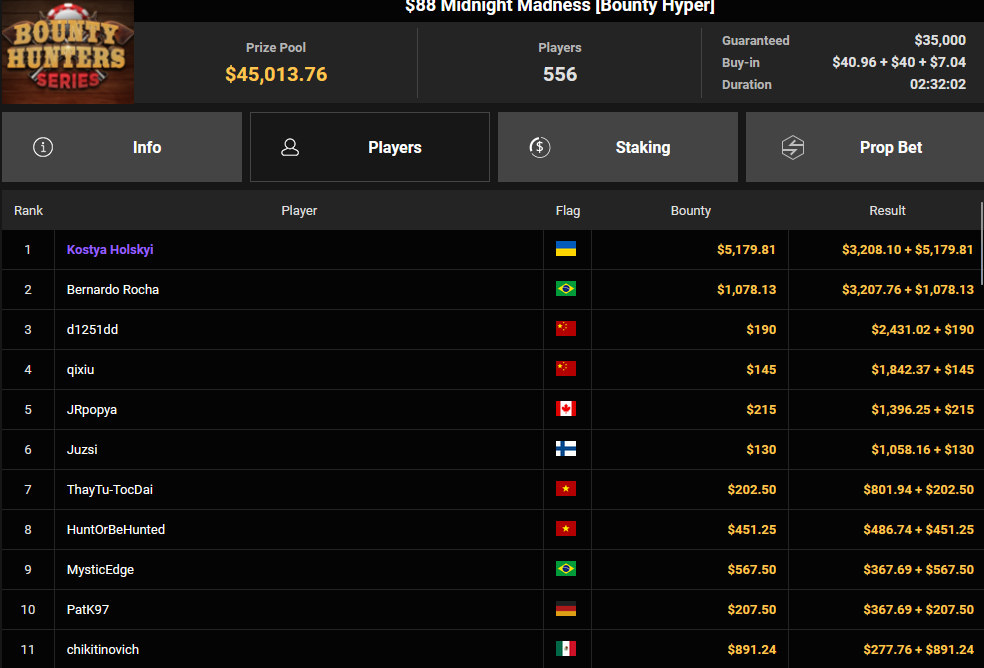Click guaranteed value $35,000
This screenshot has width=984, height=668.
[x=939, y=40]
